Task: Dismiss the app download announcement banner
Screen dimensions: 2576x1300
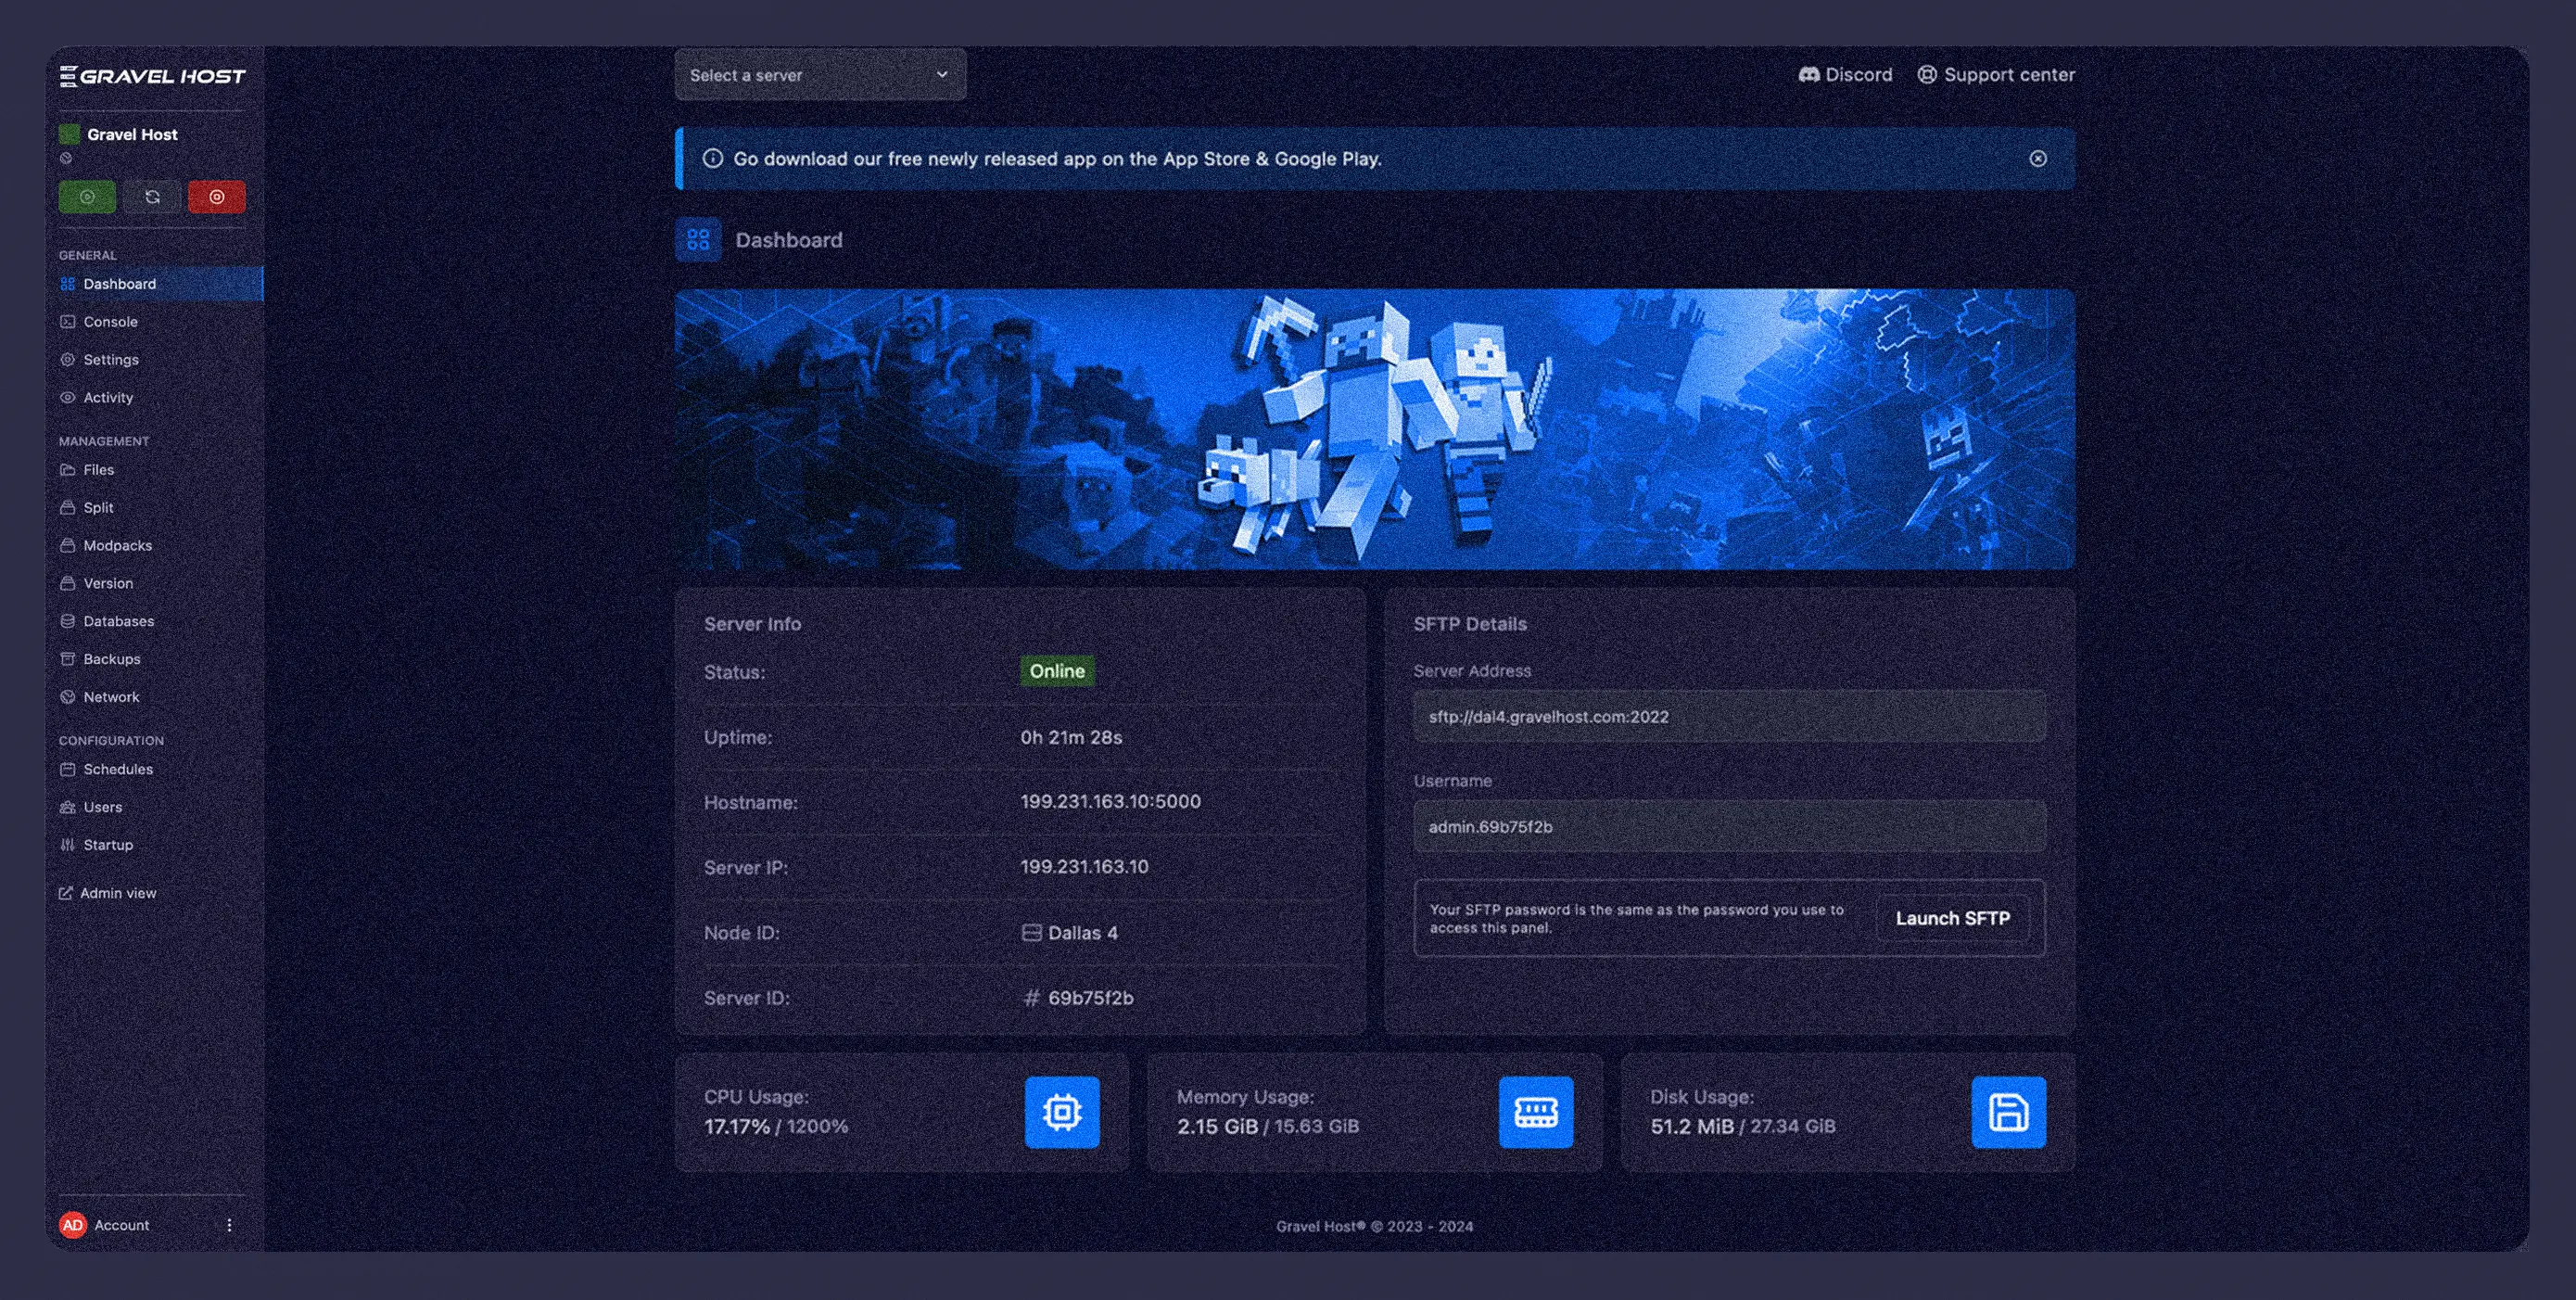Action: pyautogui.click(x=2038, y=159)
